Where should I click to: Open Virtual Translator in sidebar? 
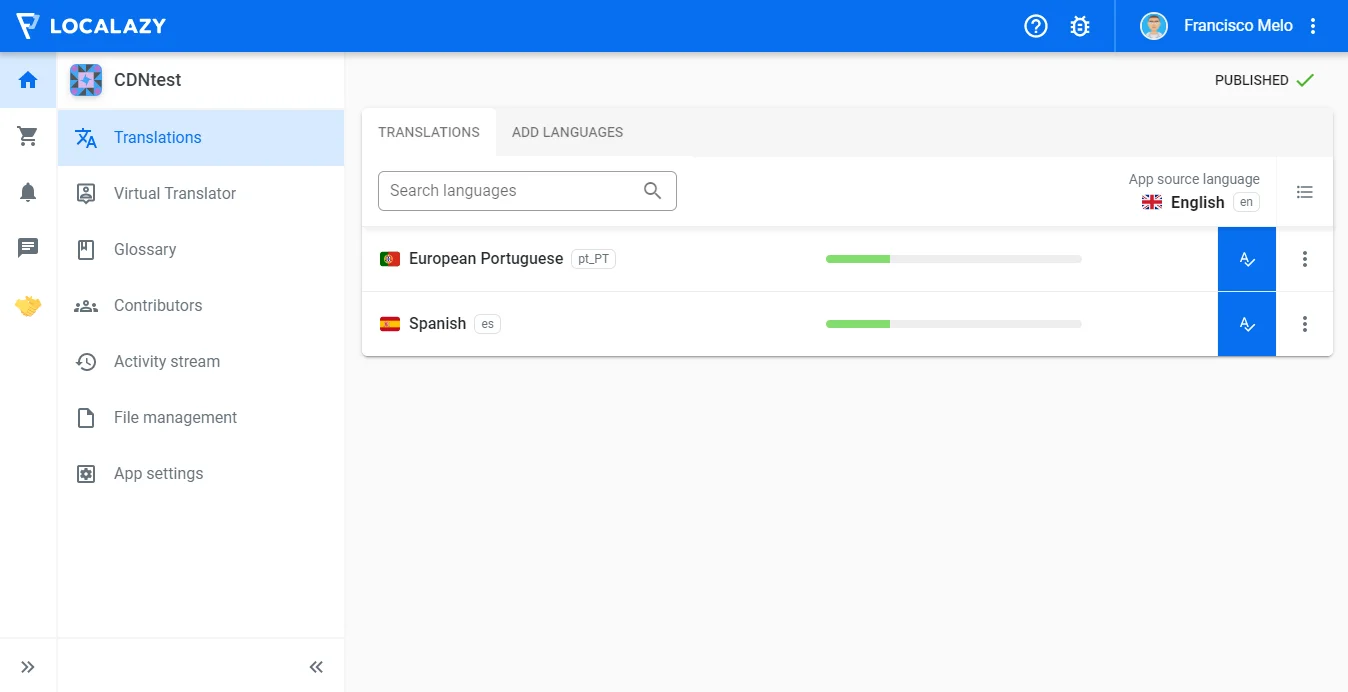pyautogui.click(x=175, y=194)
